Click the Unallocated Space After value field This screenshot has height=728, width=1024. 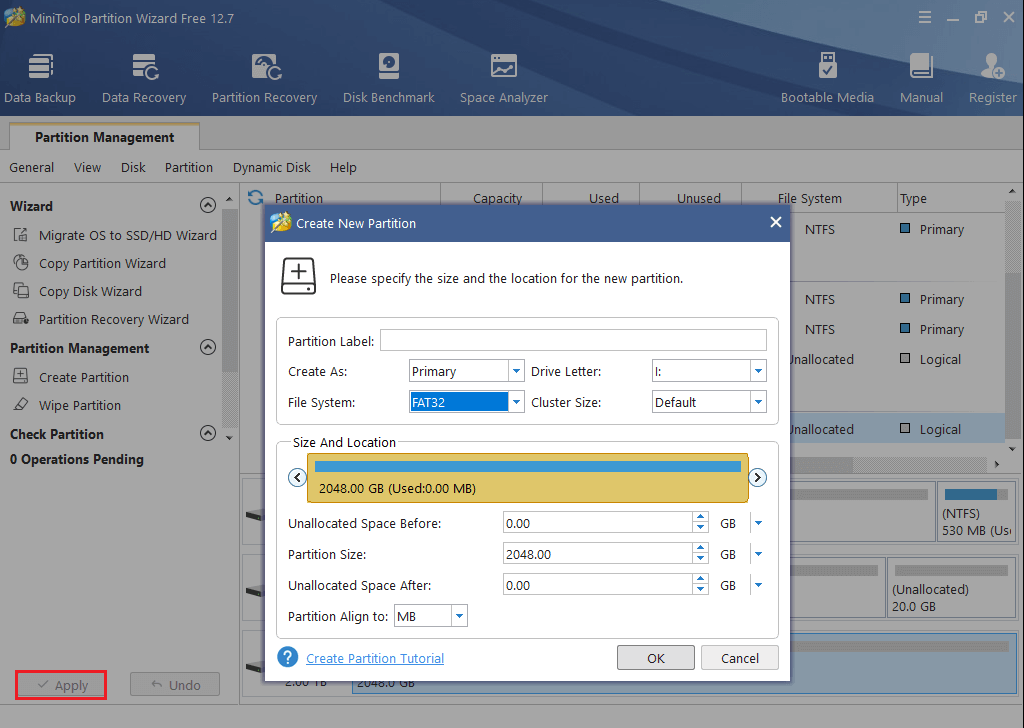pos(598,585)
